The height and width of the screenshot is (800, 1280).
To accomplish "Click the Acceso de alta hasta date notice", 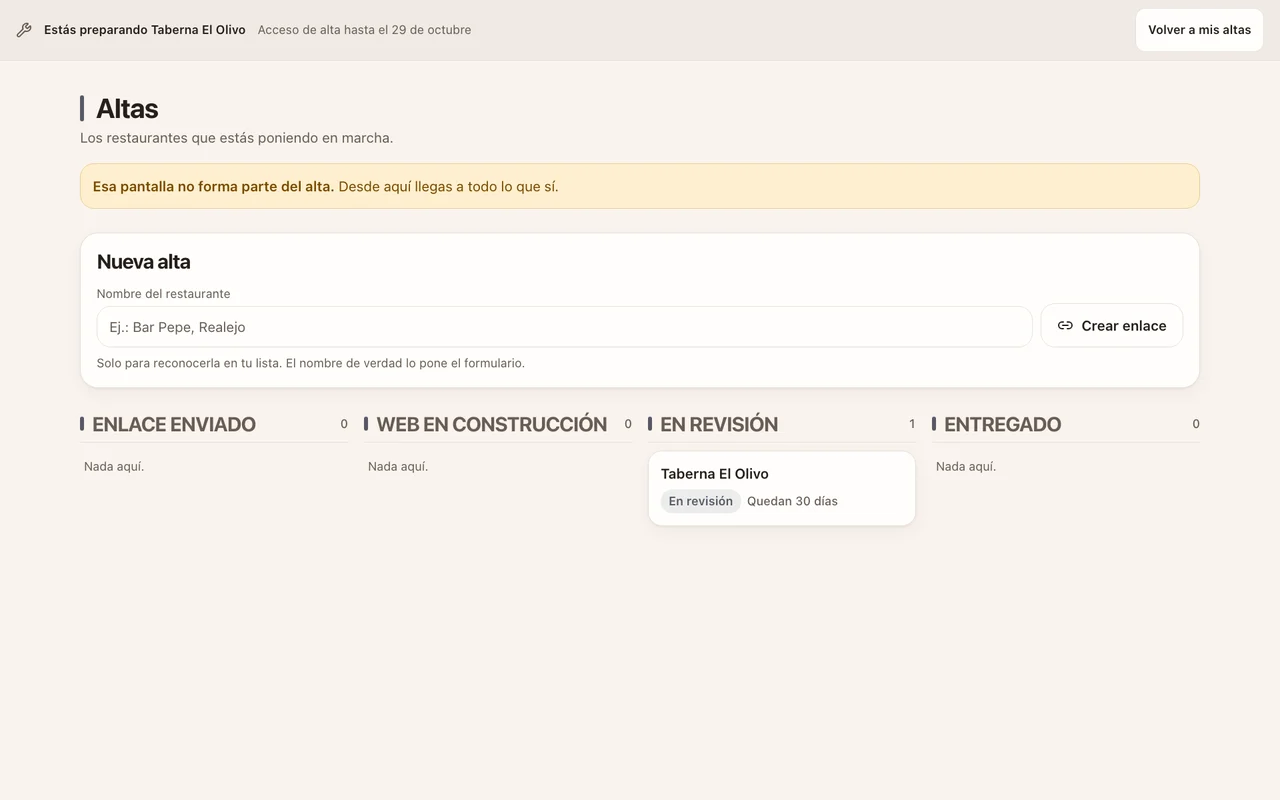I will click(x=364, y=30).
